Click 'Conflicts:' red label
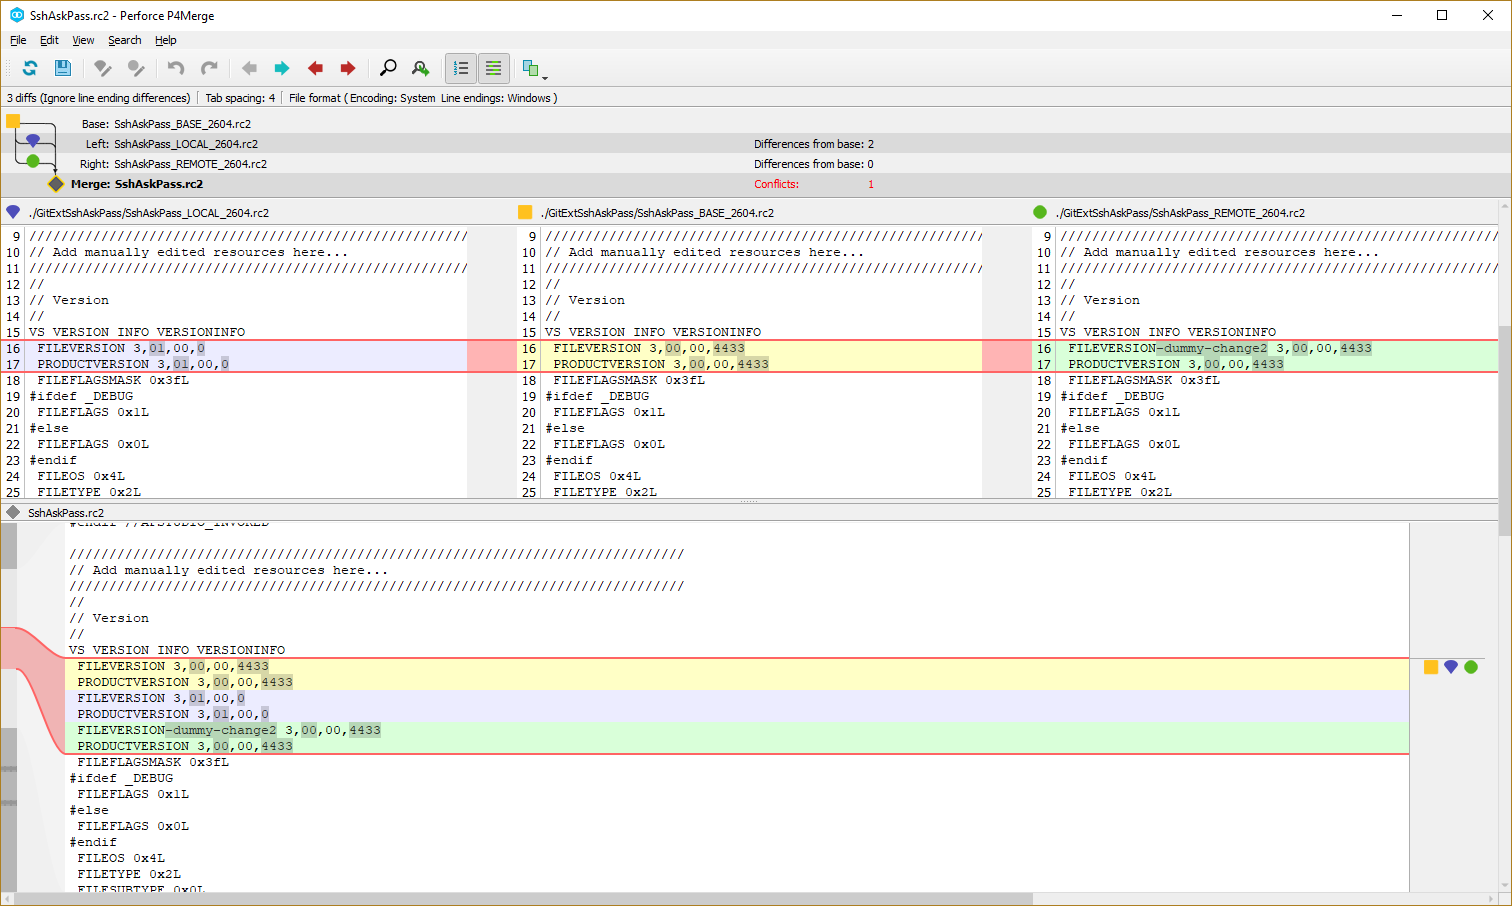1512x906 pixels. (776, 184)
